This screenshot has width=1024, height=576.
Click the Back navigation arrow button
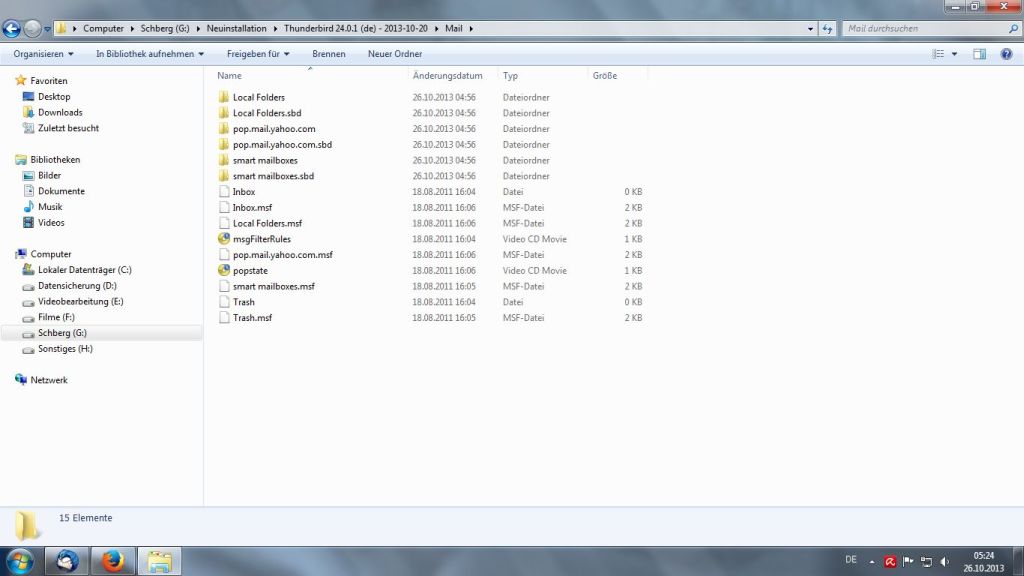click(13, 29)
